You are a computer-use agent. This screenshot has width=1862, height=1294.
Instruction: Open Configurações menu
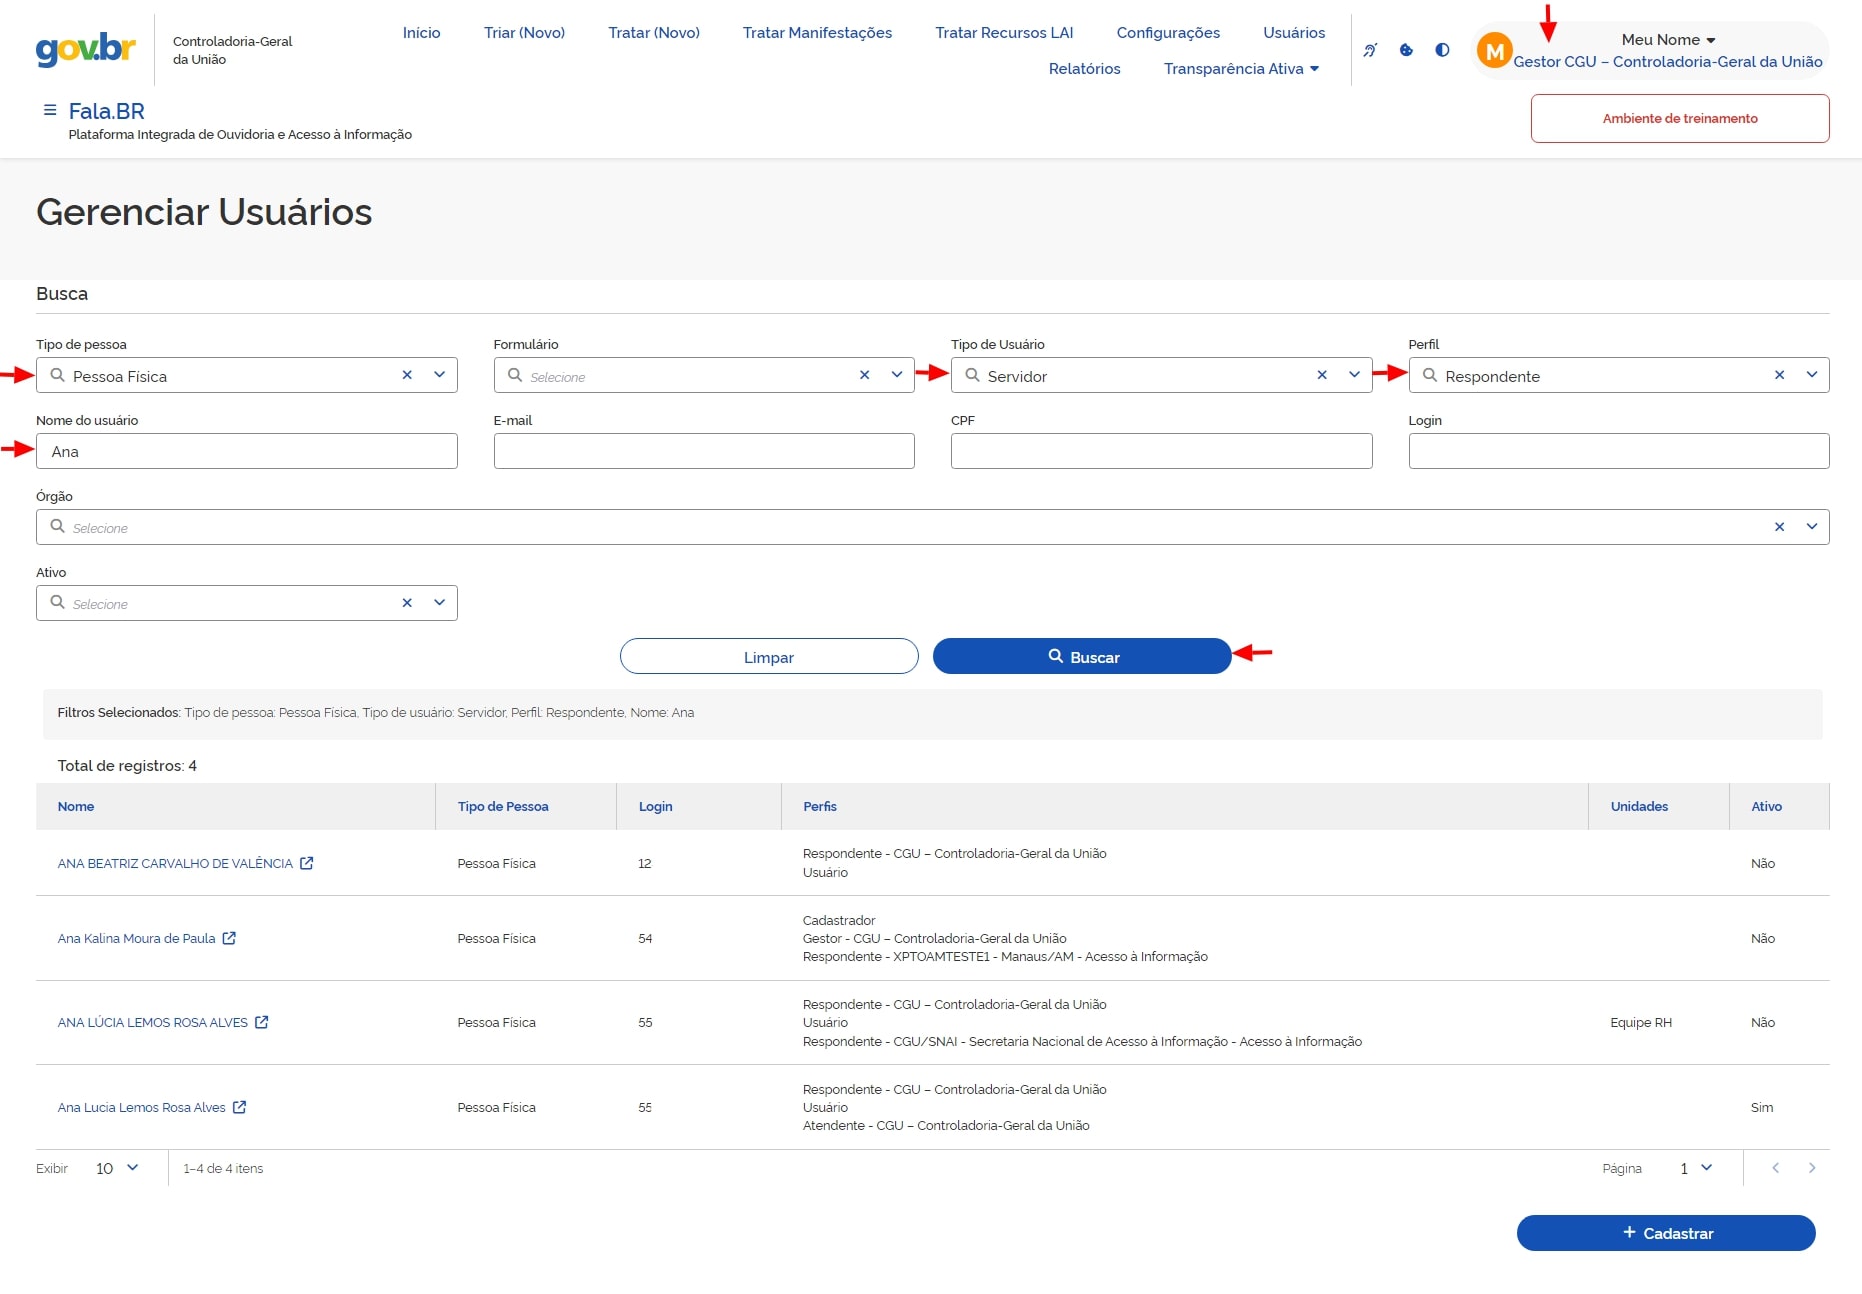tap(1168, 32)
